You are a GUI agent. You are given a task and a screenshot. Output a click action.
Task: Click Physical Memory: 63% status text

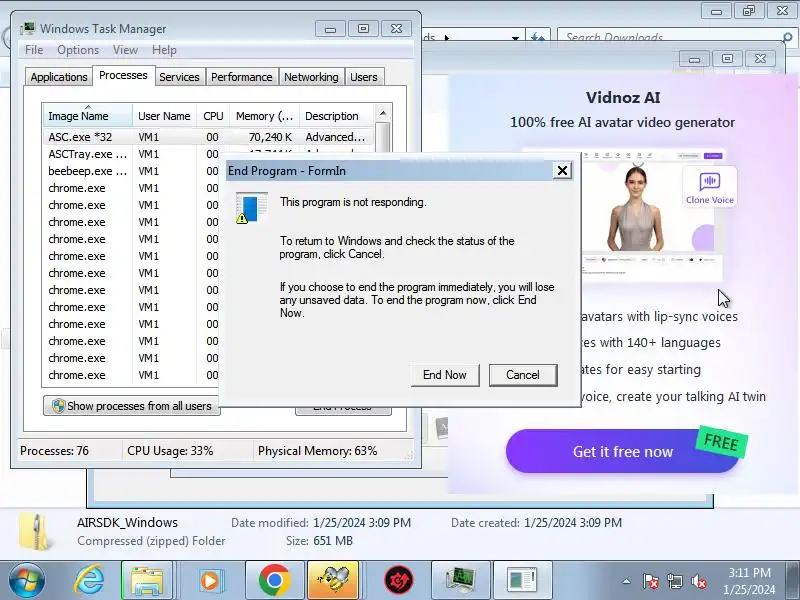[x=317, y=451]
